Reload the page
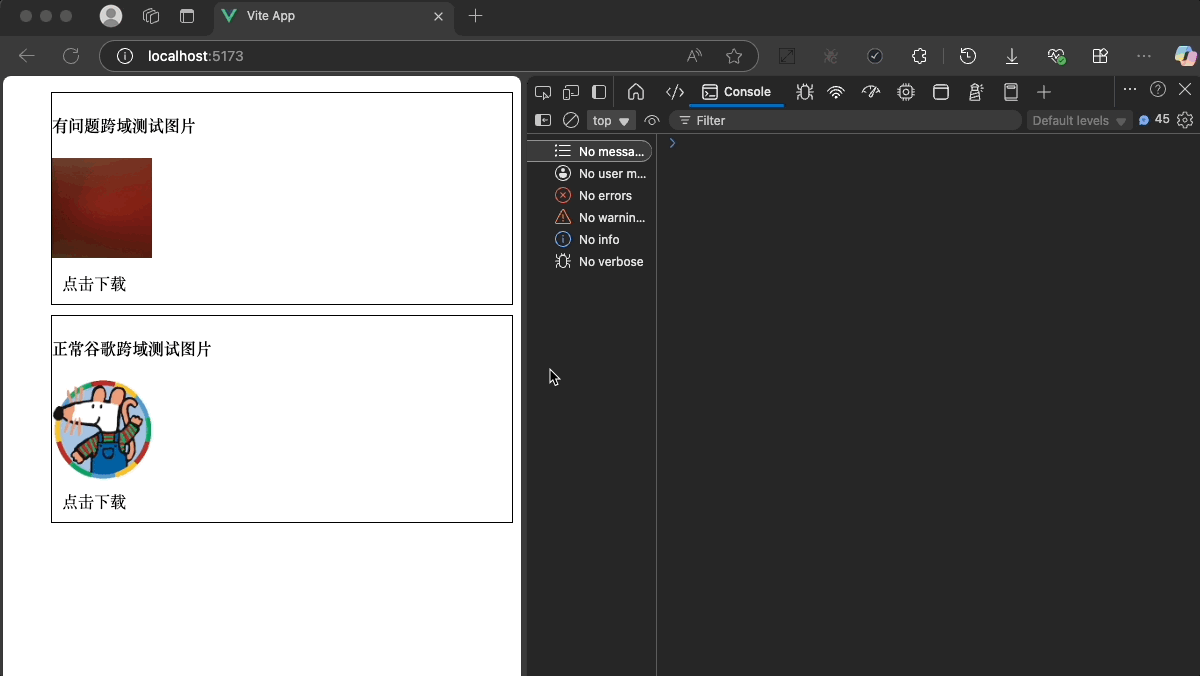Screen dimensions: 1200x676 (x=71, y=56)
